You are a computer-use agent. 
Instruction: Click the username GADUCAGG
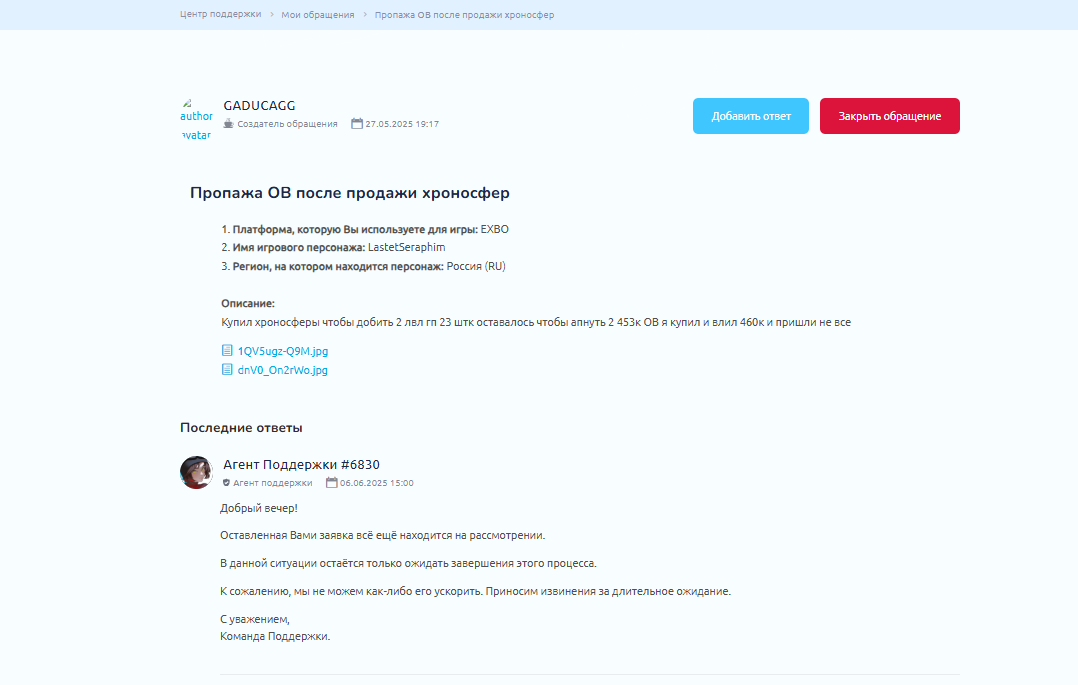[x=259, y=106]
